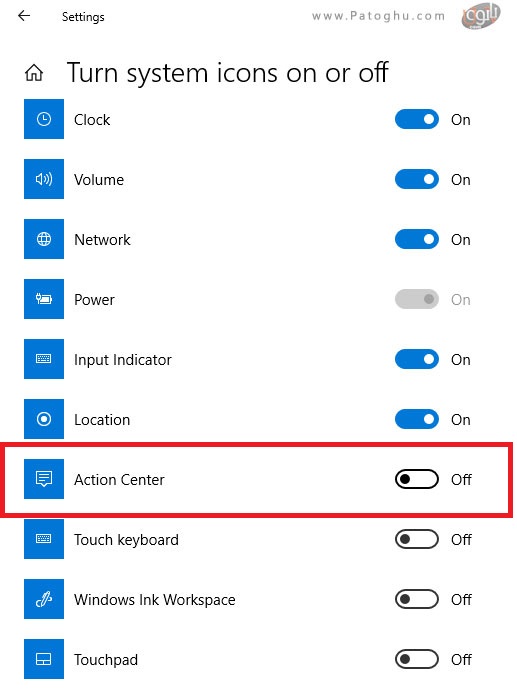This screenshot has height=699, width=517.
Task: Click the Network globe icon
Action: pos(44,239)
